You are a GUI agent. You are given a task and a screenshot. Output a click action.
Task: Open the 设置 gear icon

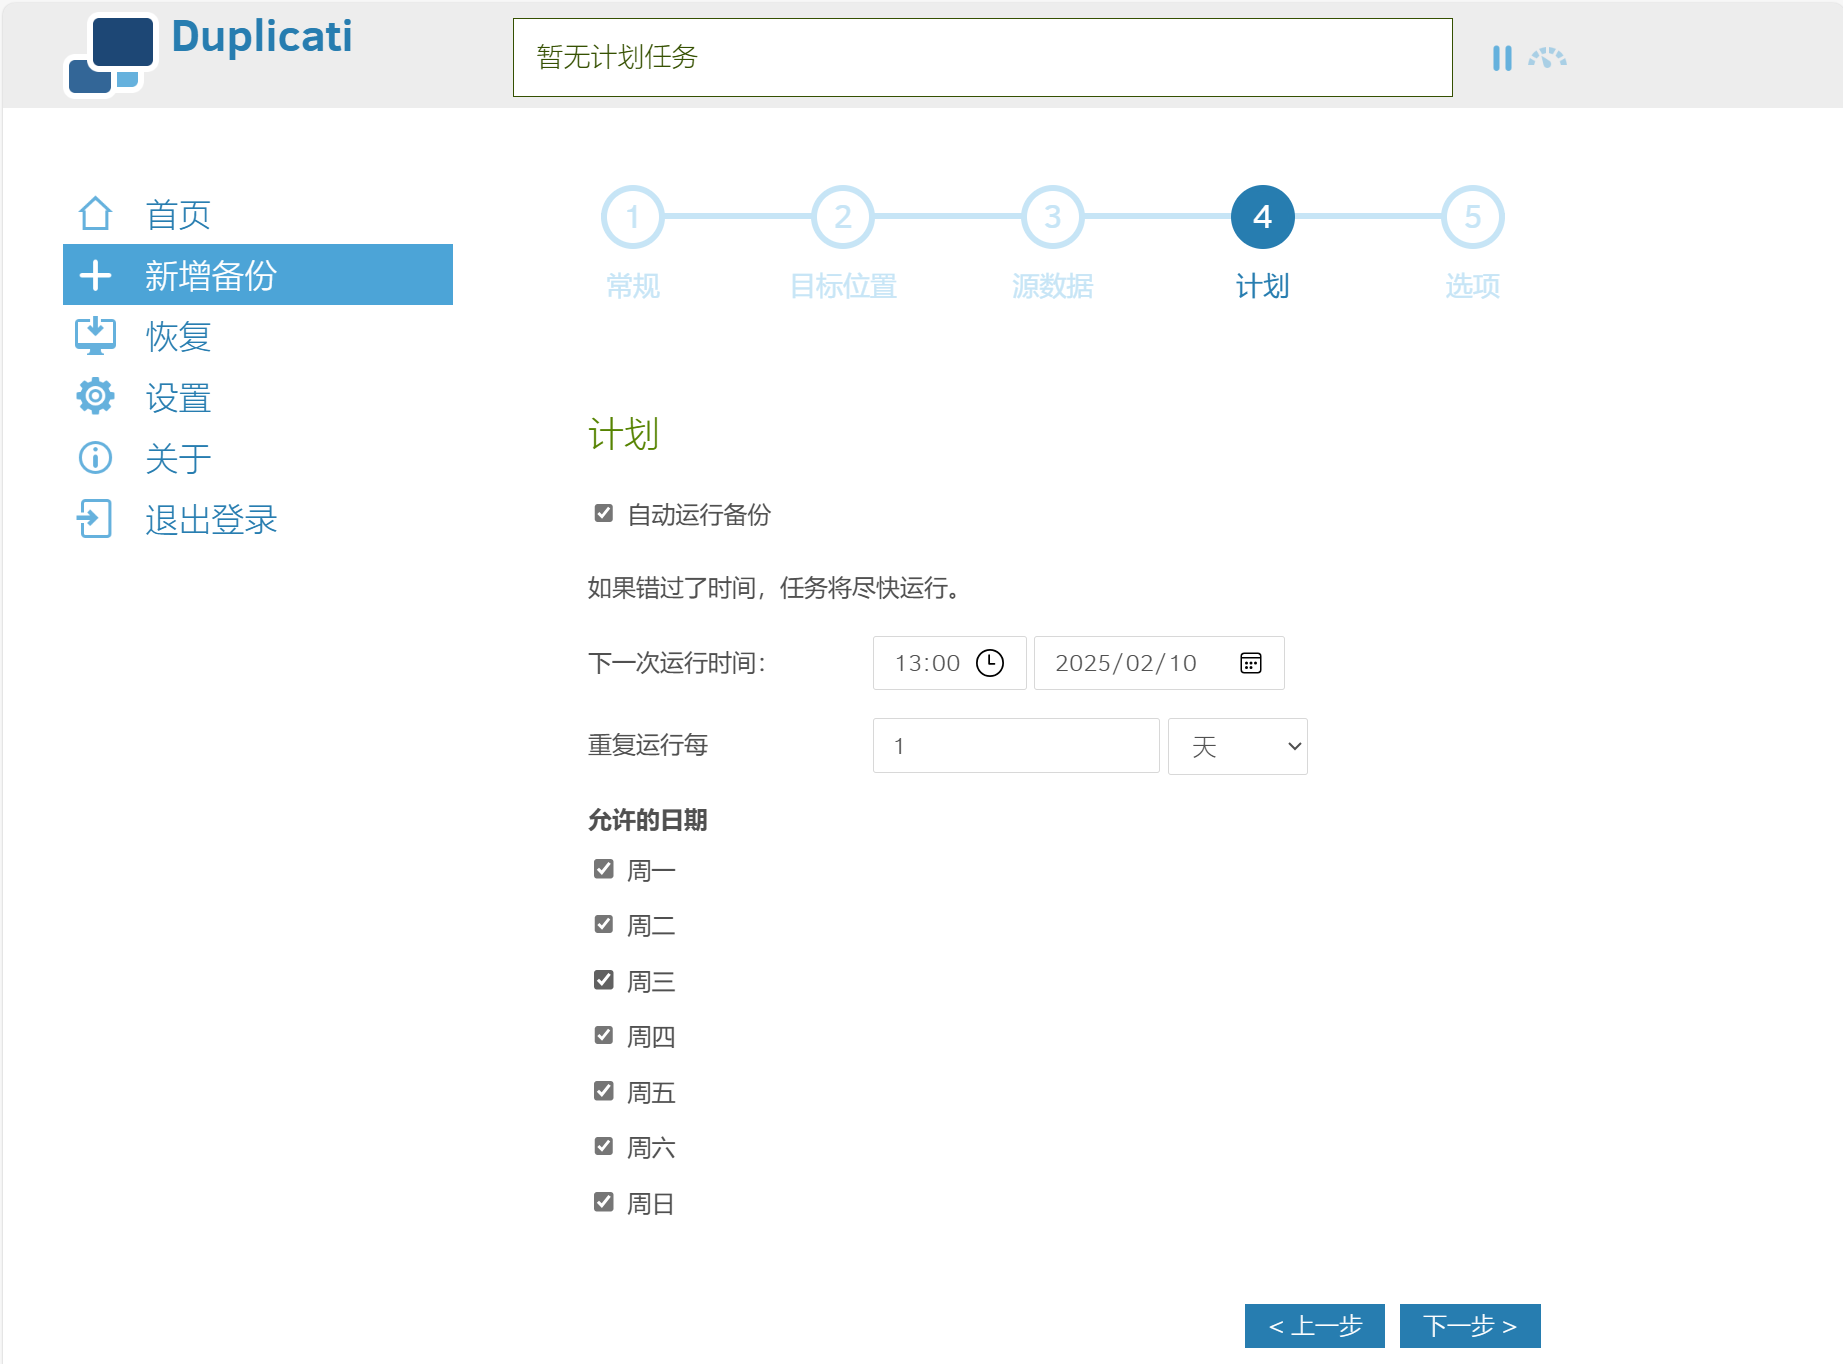[x=95, y=396]
